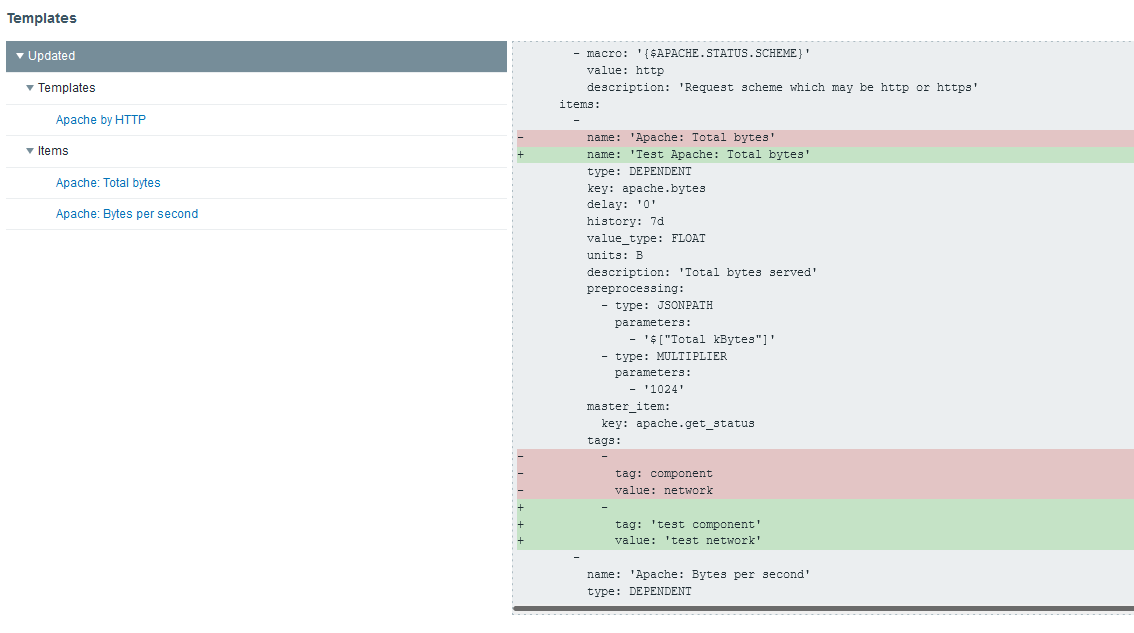
Task: Click the line preprocessing:
Action: pos(635,289)
